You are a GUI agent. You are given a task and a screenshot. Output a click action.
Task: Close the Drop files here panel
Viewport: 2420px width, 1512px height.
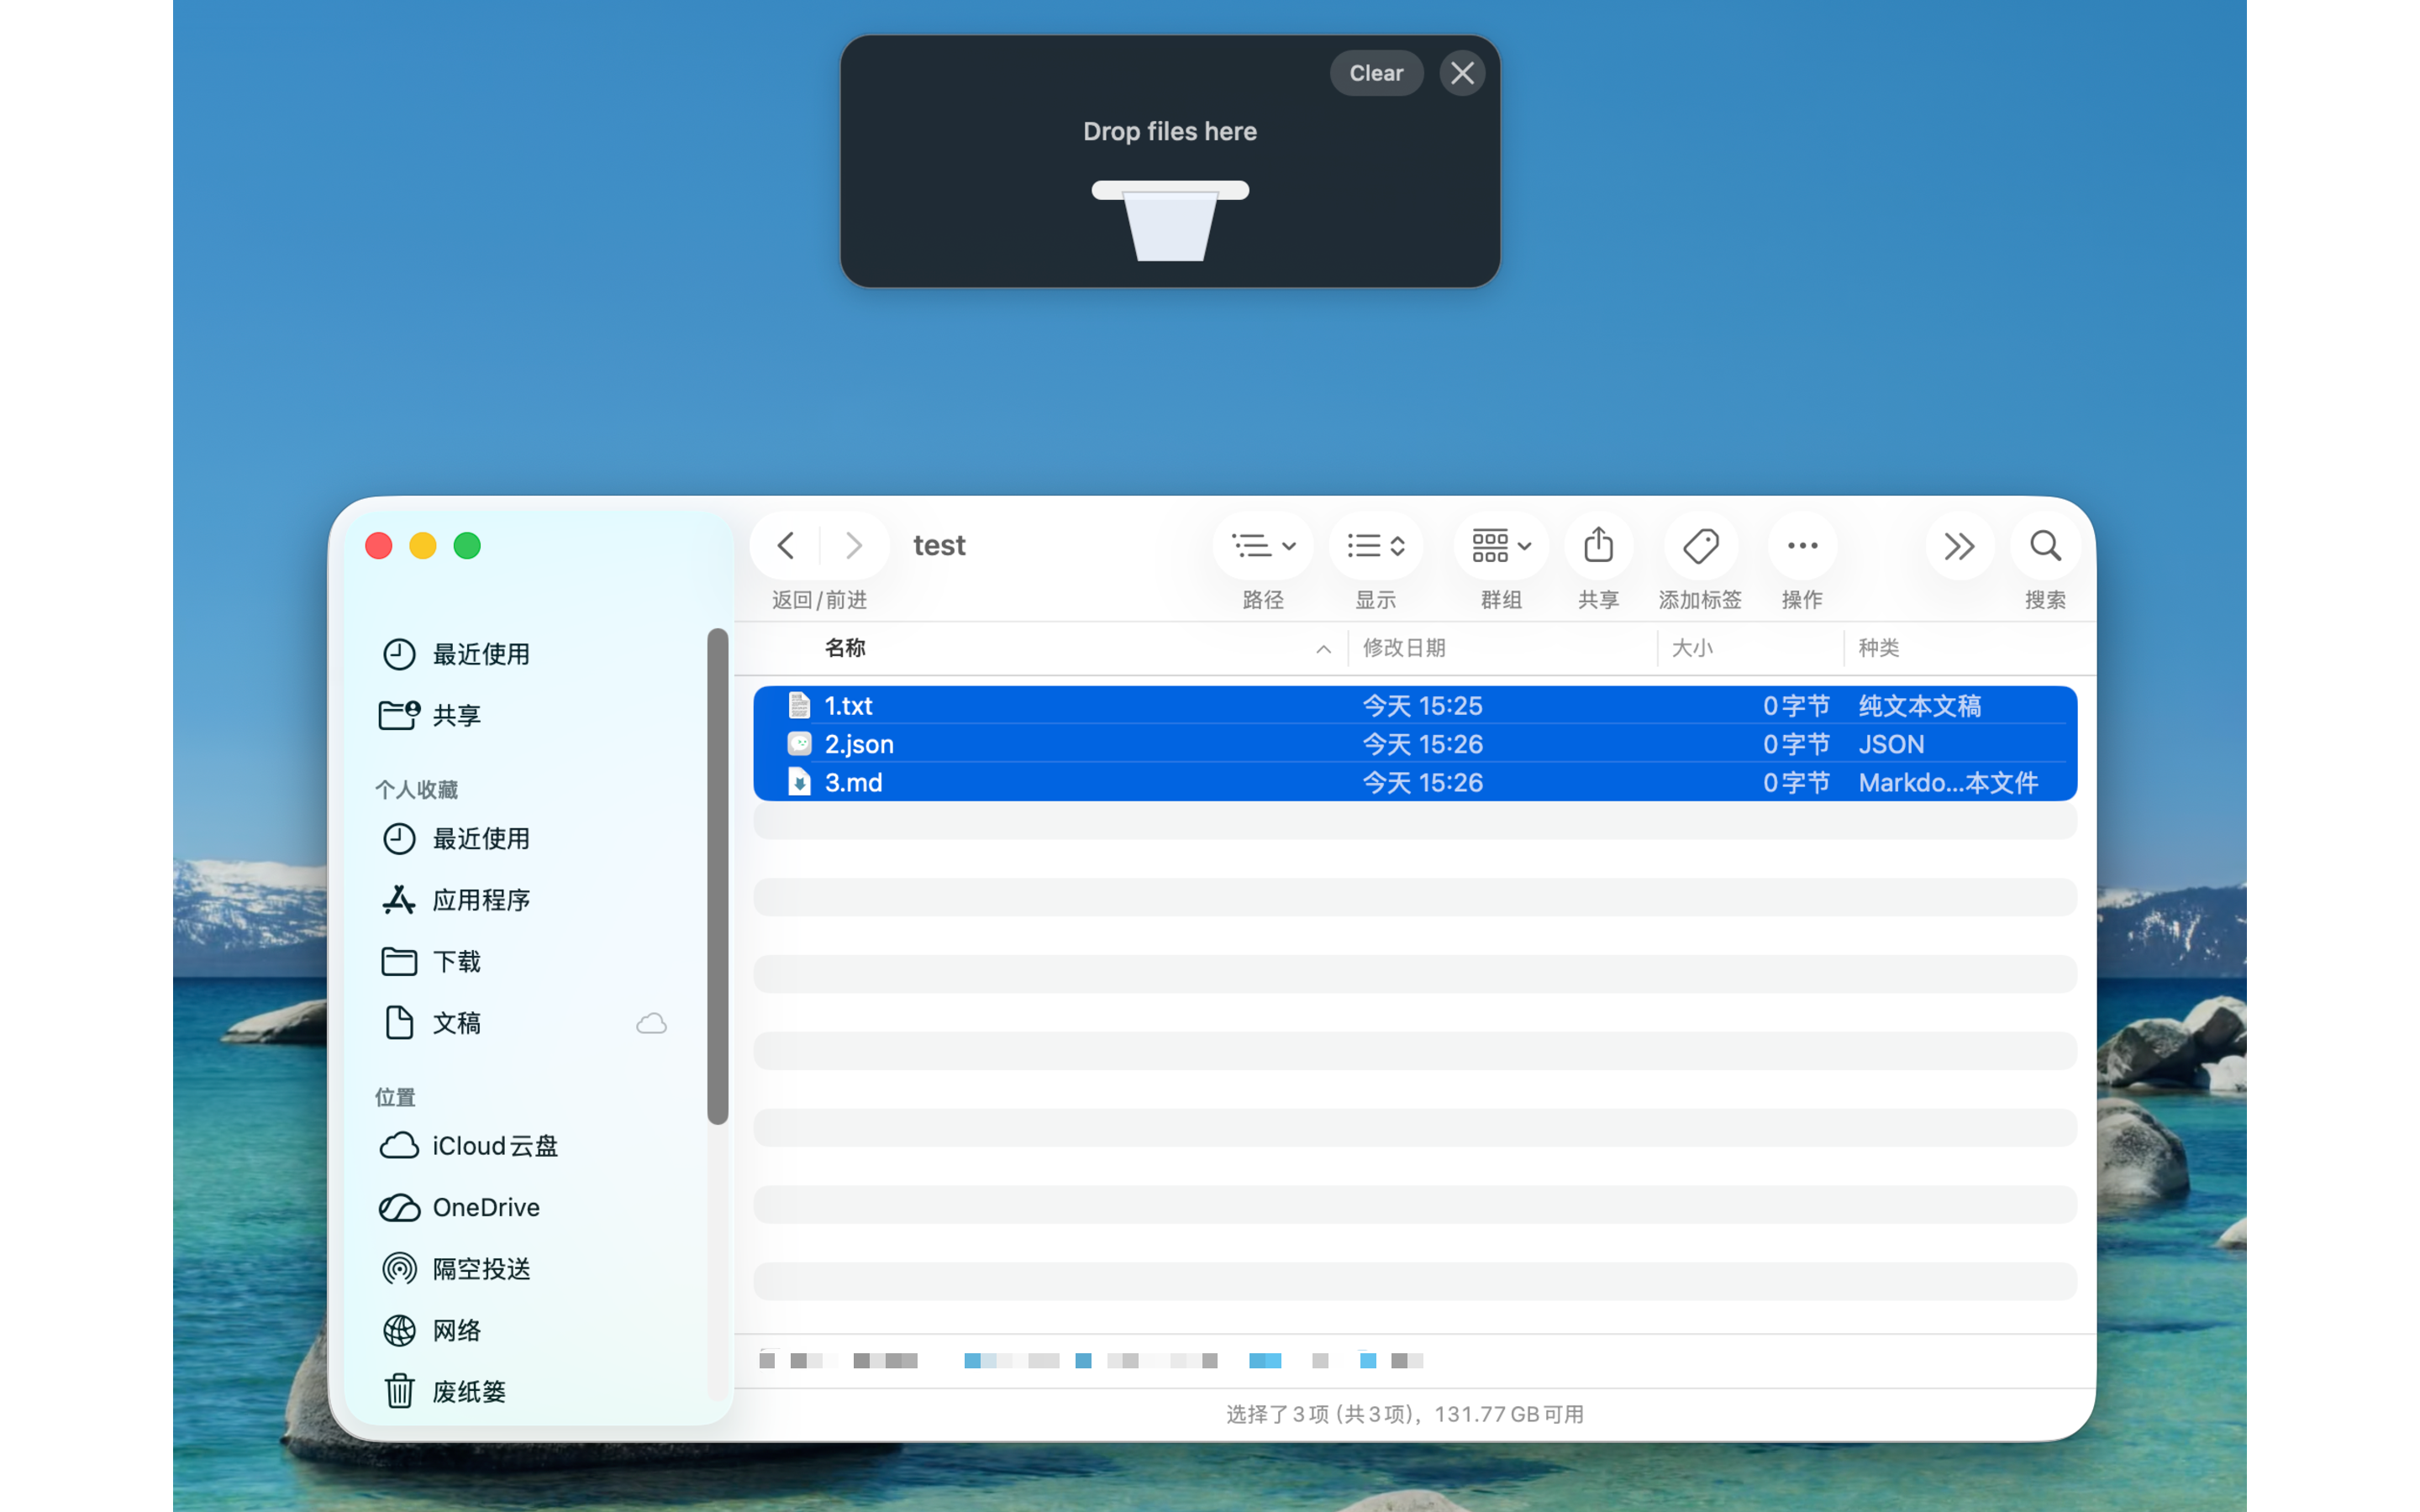coord(1462,73)
